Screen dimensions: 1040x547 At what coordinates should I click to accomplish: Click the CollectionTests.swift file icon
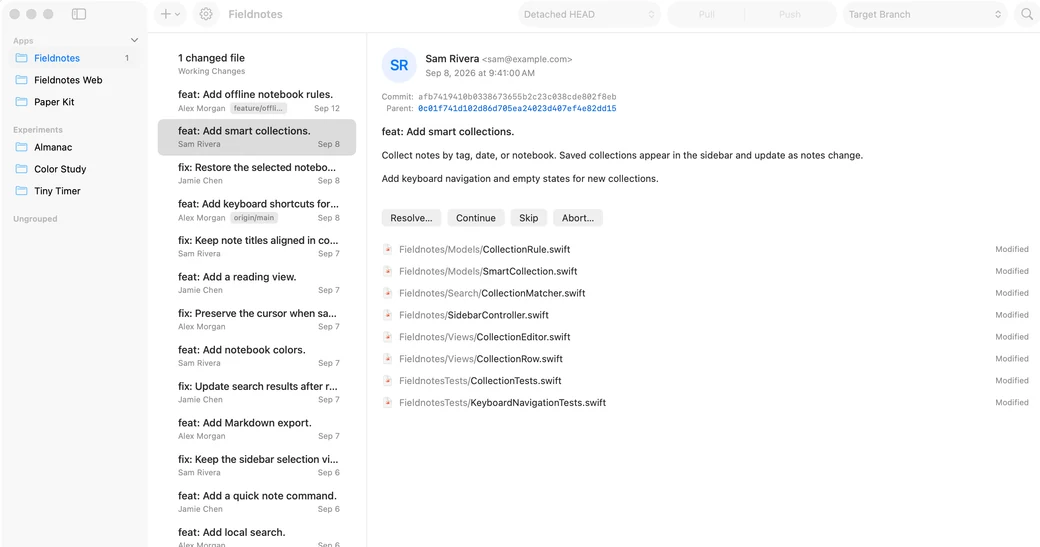point(387,381)
